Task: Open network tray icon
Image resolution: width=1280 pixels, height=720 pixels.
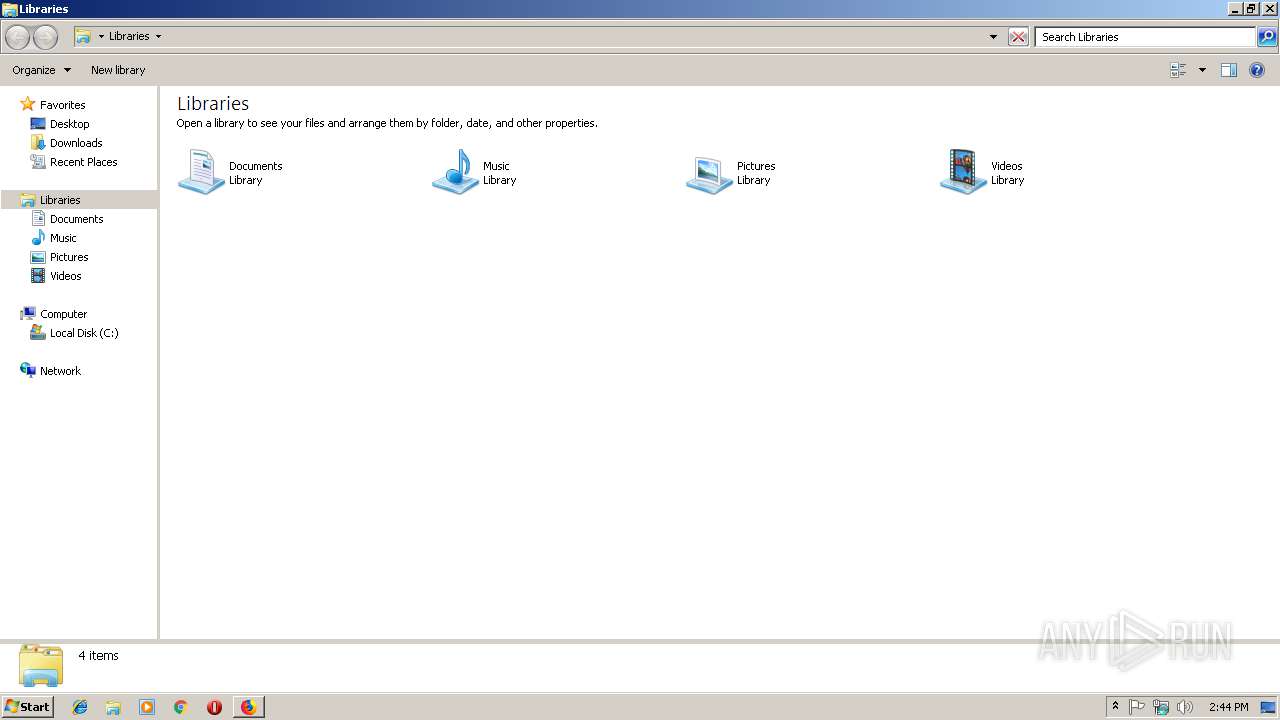Action: point(1161,707)
